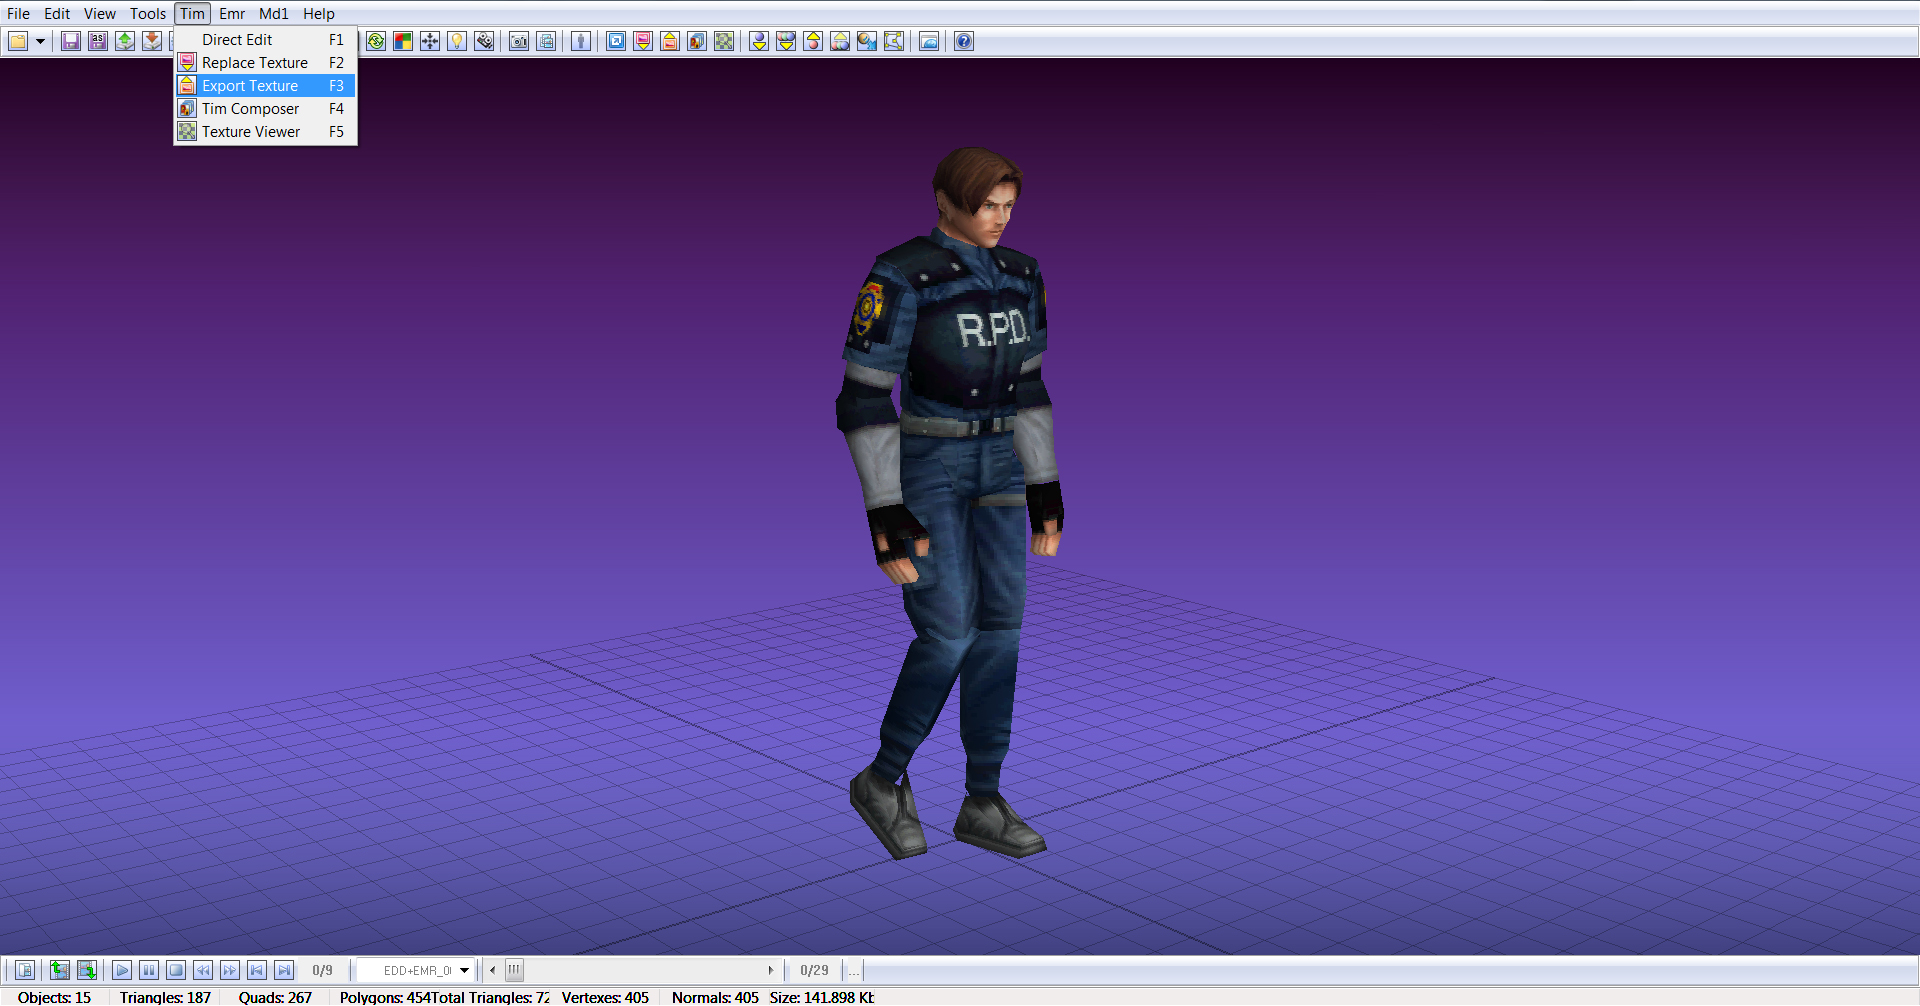
Task: Click the green up-arrow import icon
Action: [x=125, y=41]
